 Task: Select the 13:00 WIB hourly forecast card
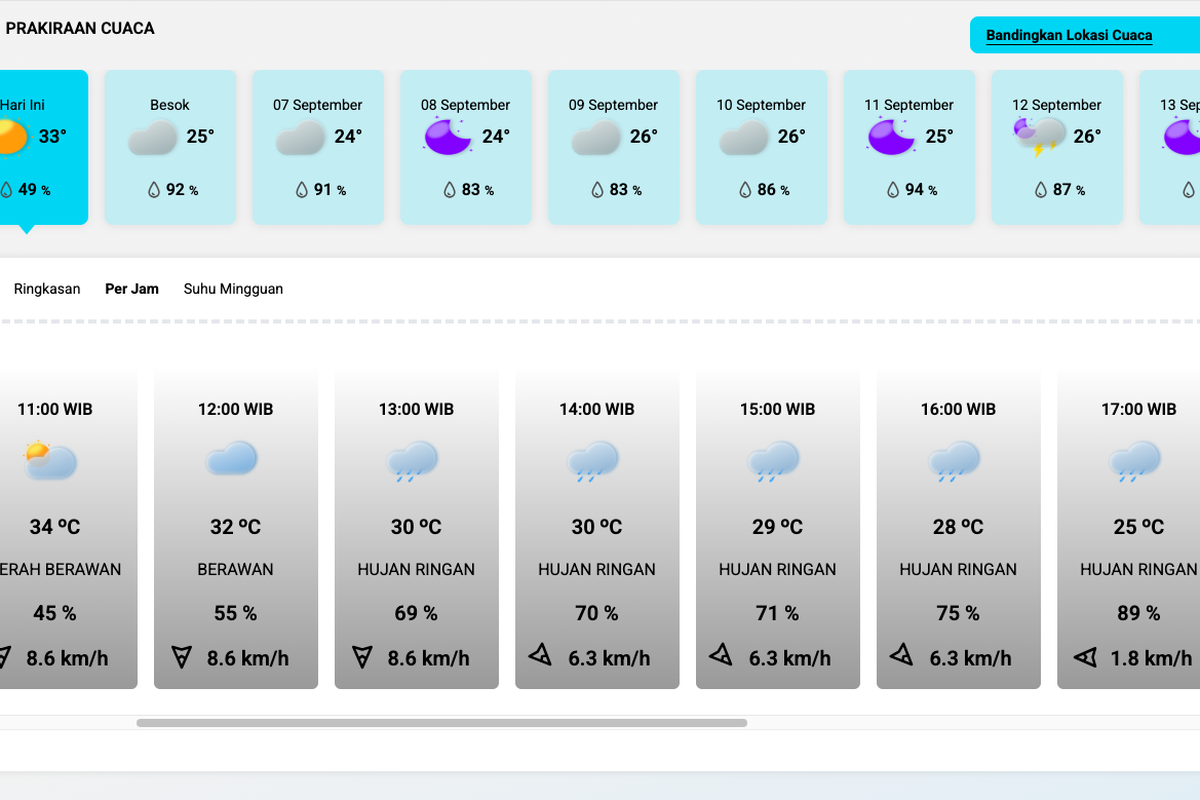tap(416, 528)
